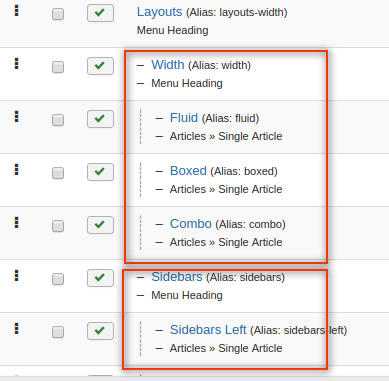This screenshot has width=389, height=381.
Task: Open the Boxed menu item link
Action: click(x=188, y=171)
